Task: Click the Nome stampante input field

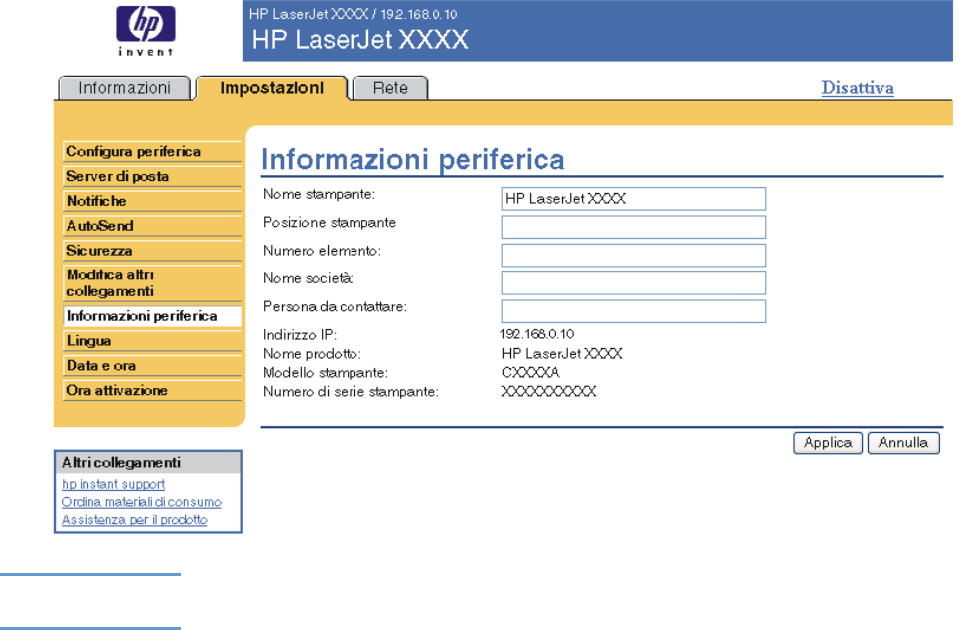Action: (634, 199)
